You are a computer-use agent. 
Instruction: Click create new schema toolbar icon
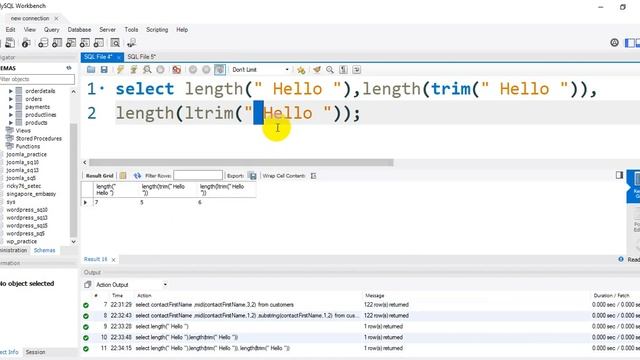point(43,43)
